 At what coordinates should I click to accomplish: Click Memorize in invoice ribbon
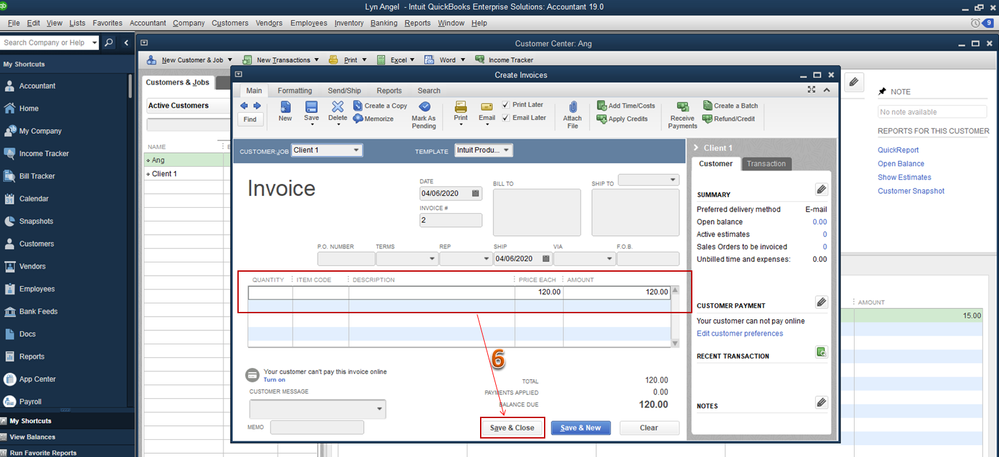click(373, 119)
